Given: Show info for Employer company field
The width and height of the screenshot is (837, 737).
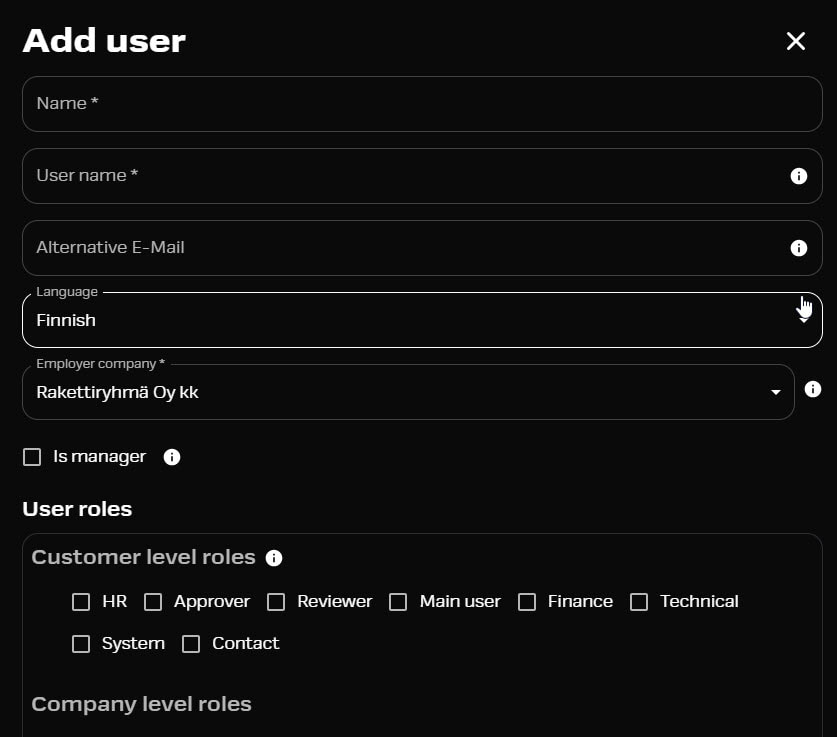Looking at the screenshot, I should (x=812, y=389).
